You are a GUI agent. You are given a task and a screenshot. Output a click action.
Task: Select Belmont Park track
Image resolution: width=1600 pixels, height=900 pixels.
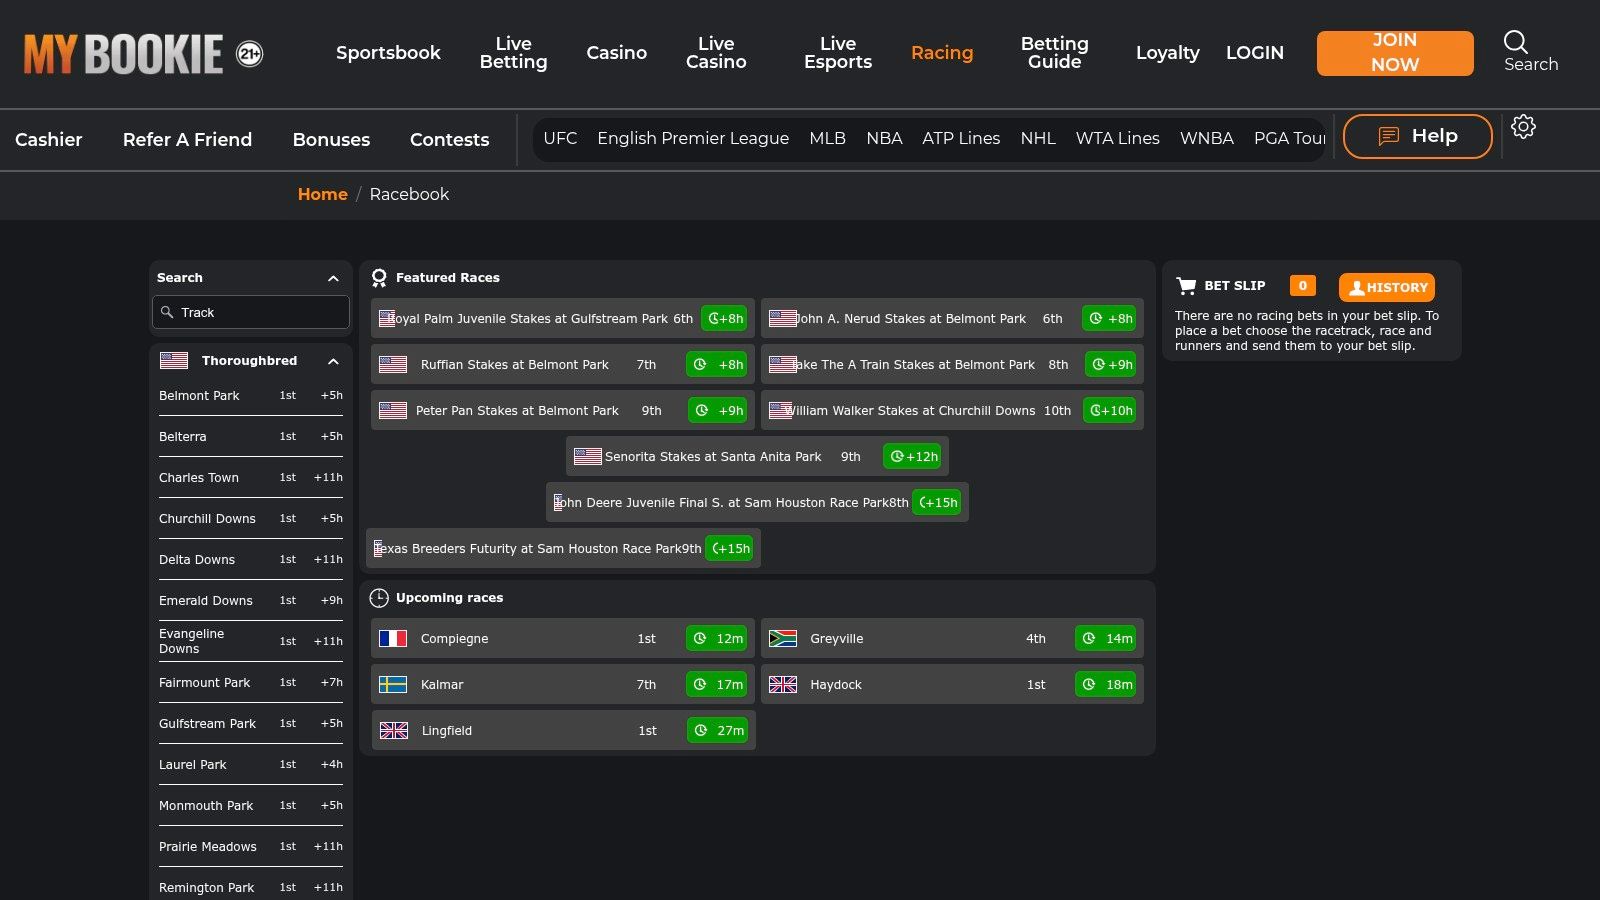point(251,396)
